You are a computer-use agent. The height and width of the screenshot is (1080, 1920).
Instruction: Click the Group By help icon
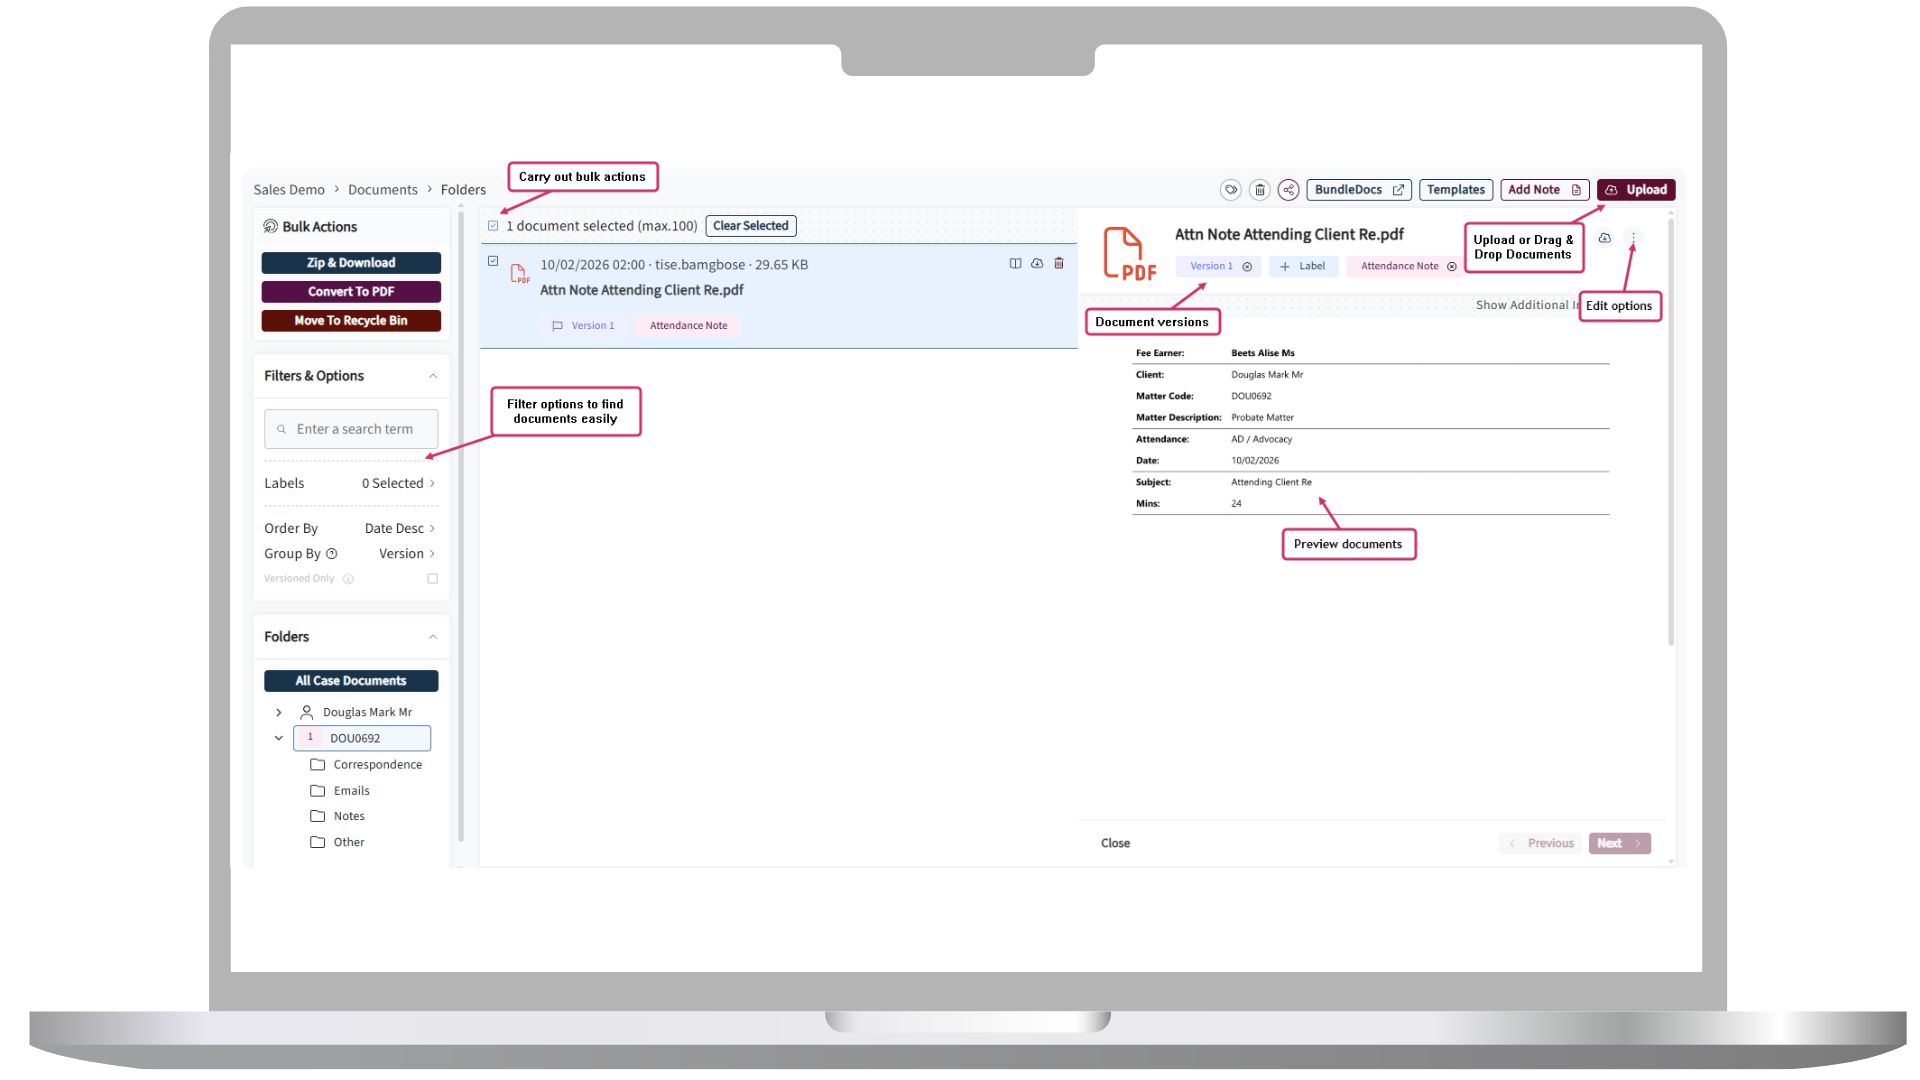tap(332, 554)
